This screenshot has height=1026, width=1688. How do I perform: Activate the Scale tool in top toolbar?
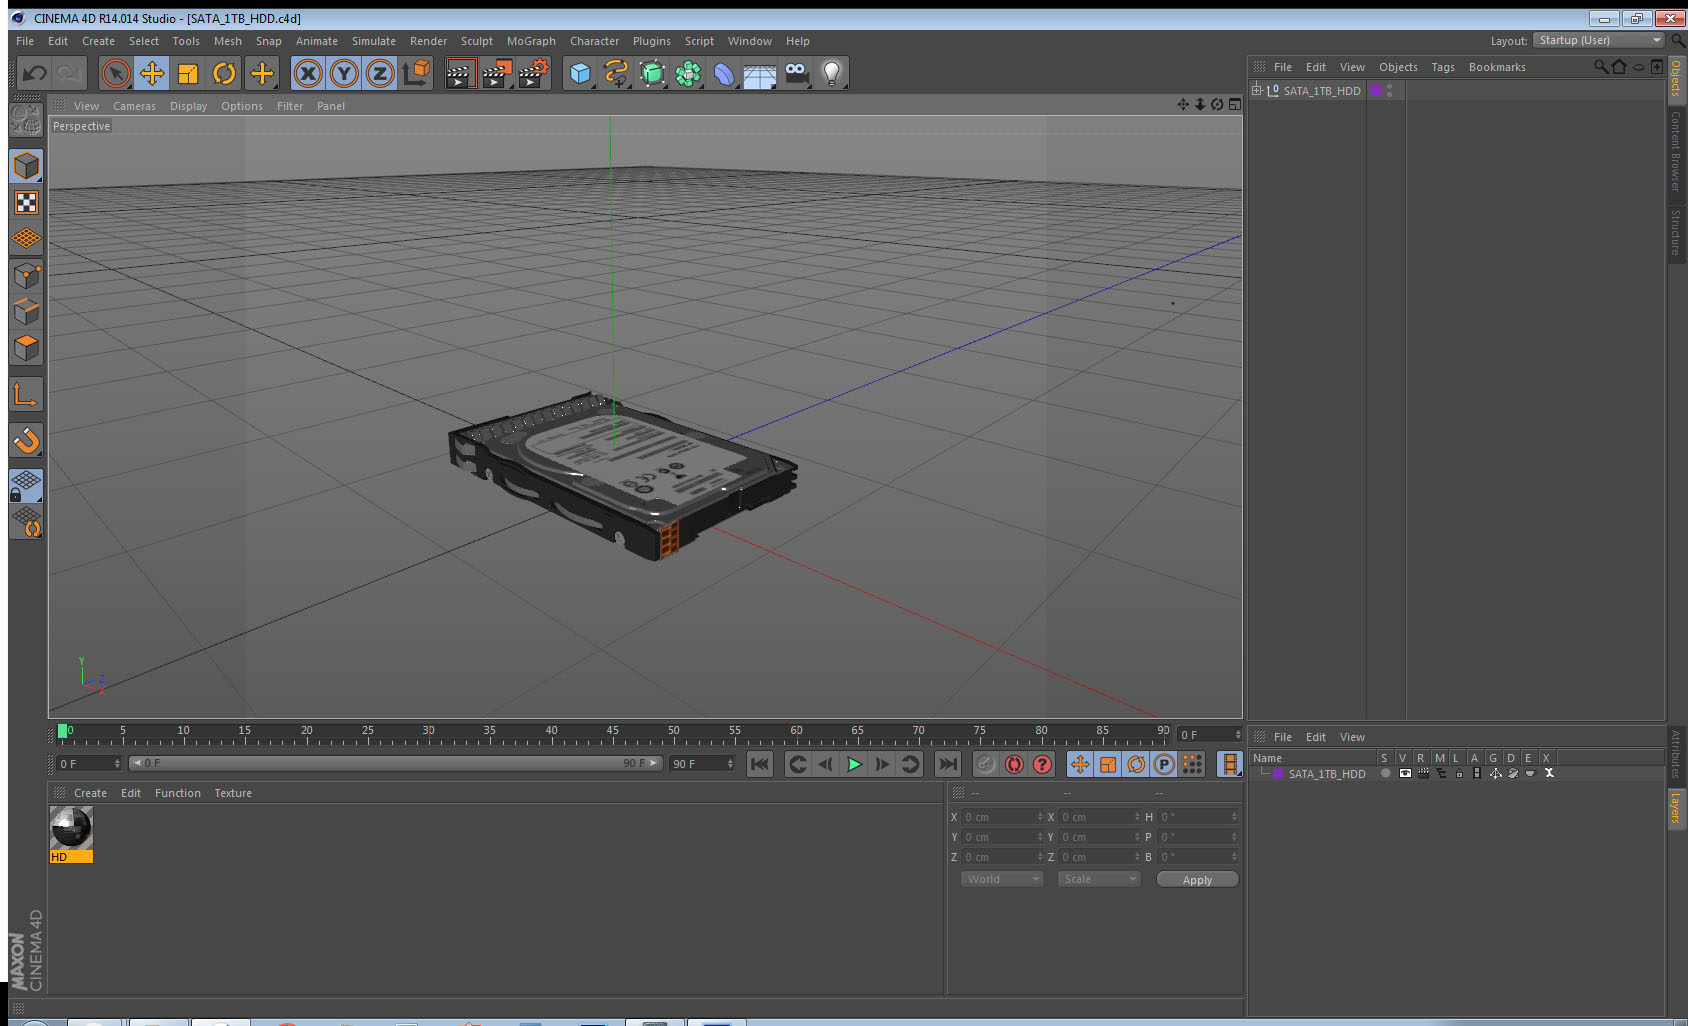[x=188, y=73]
